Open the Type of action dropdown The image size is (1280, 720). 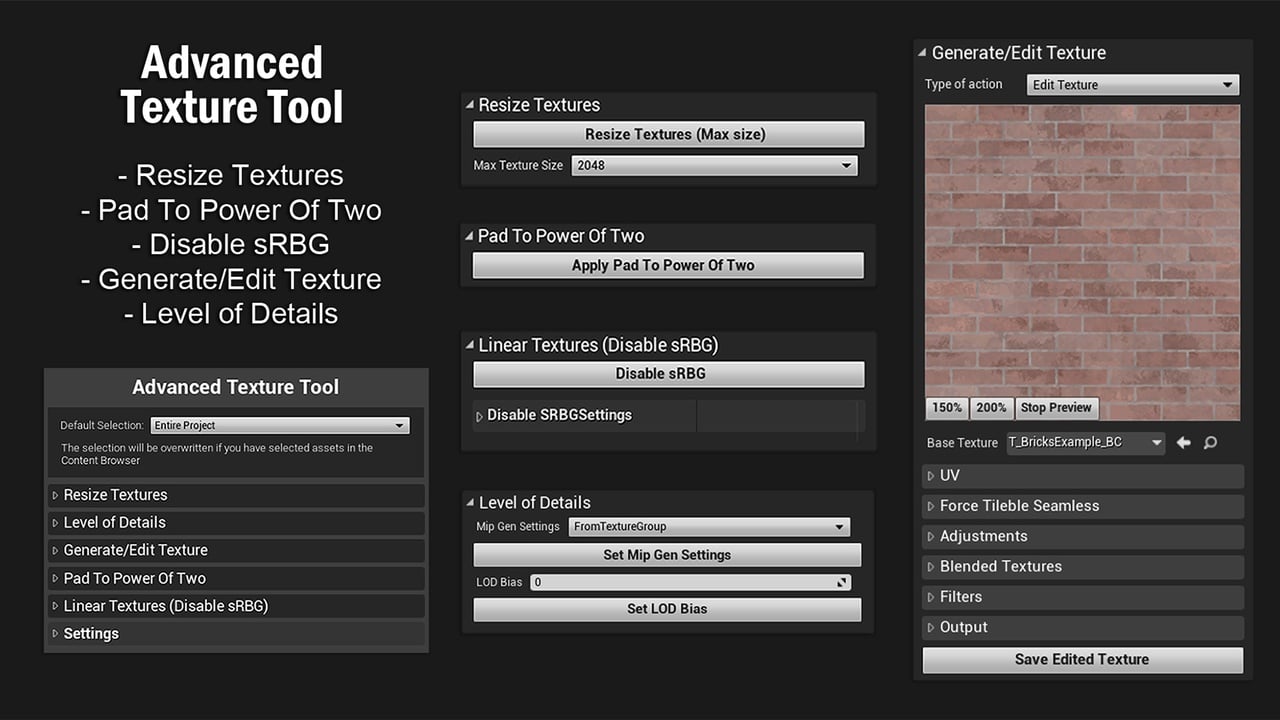[1132, 84]
